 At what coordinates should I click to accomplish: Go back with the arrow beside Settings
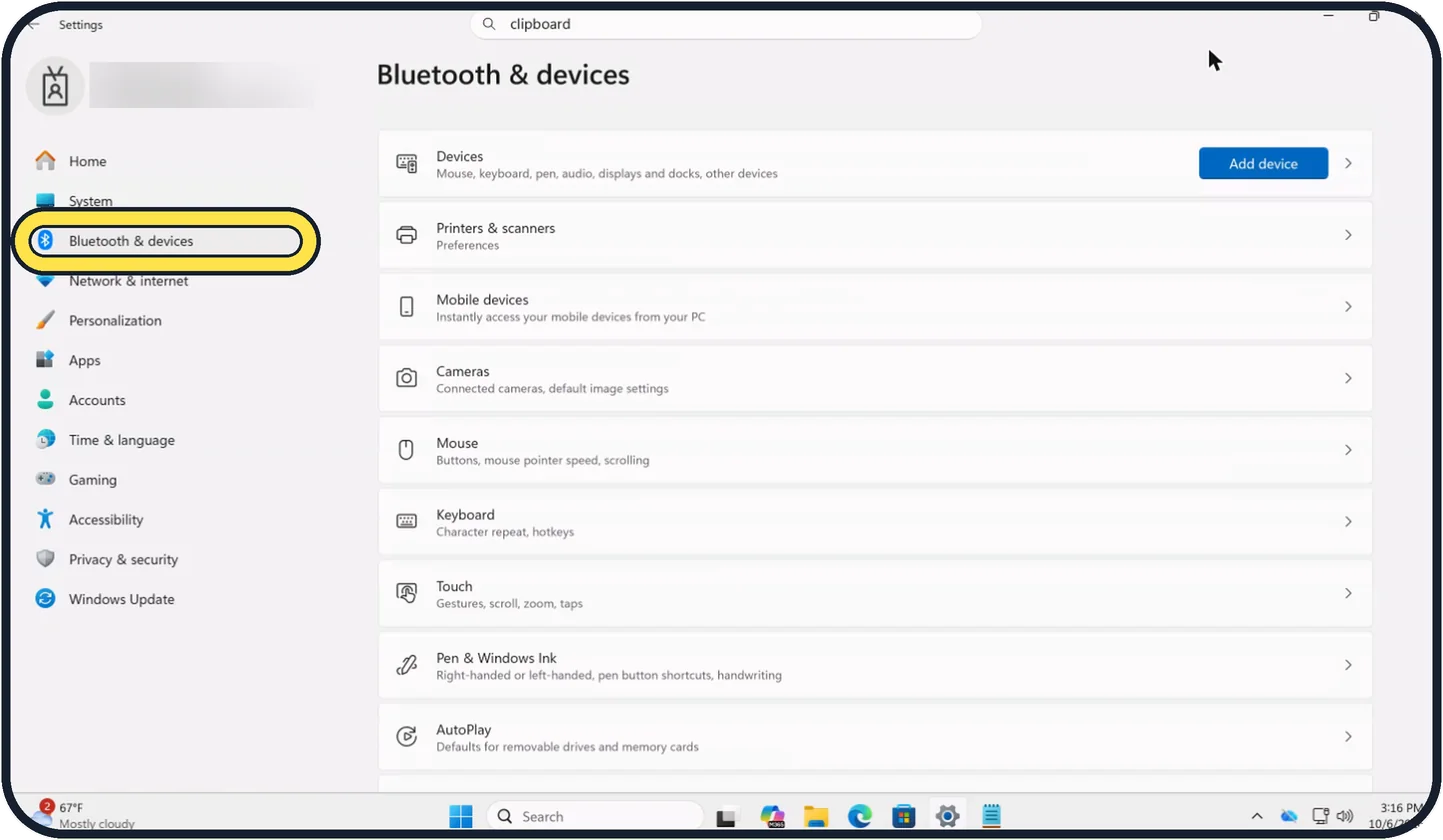[33, 24]
